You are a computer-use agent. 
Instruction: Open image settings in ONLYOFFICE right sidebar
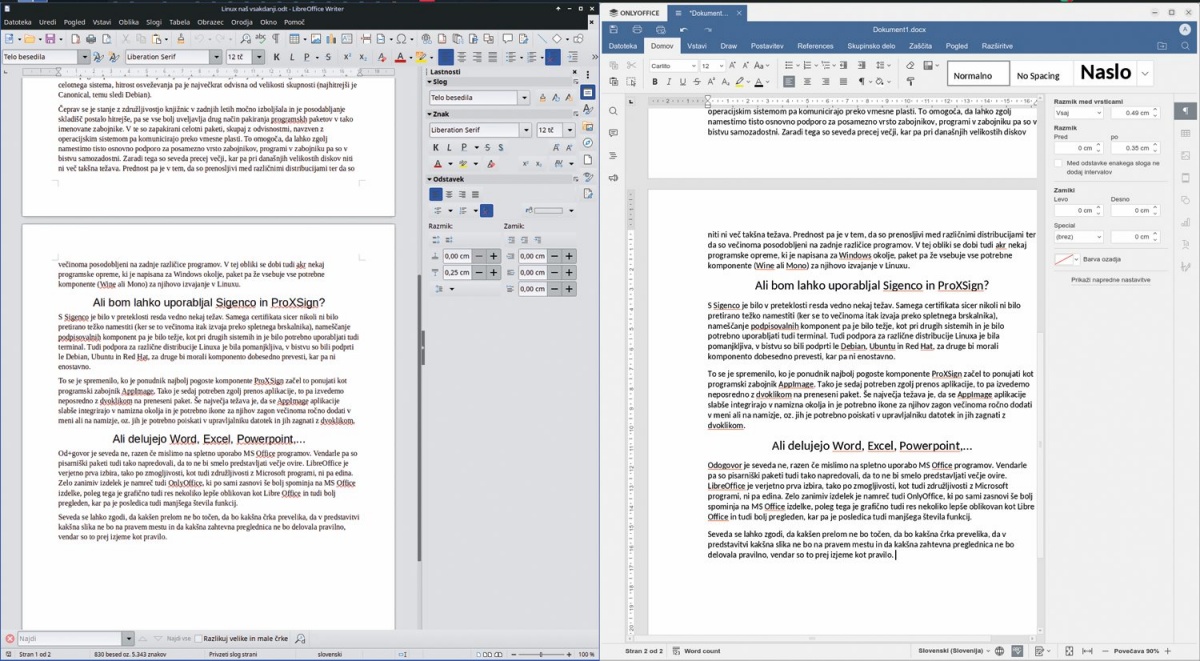coord(1186,155)
